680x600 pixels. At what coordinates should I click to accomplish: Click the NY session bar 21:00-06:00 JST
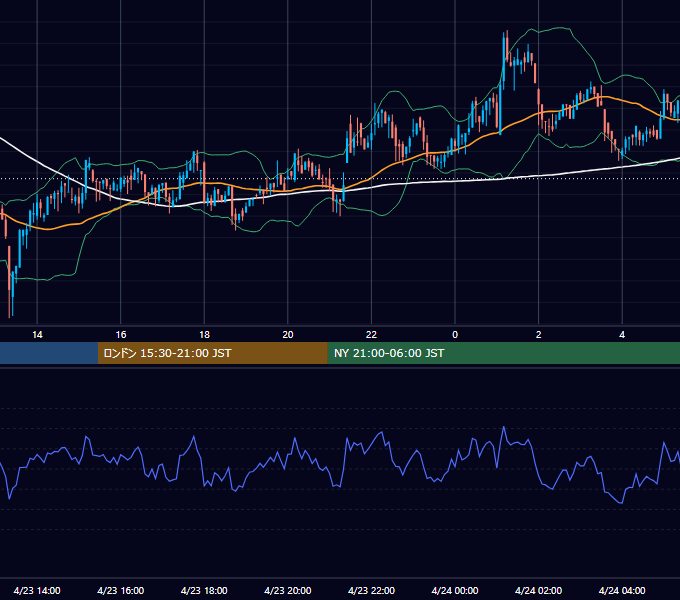tap(503, 353)
